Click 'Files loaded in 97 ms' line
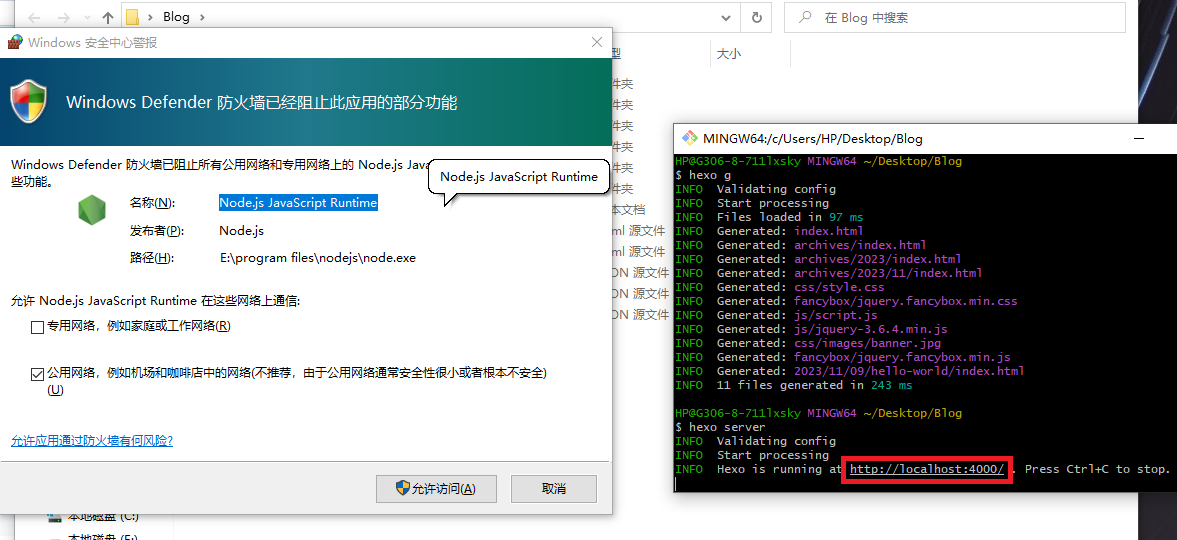1177x540 pixels. click(x=769, y=217)
